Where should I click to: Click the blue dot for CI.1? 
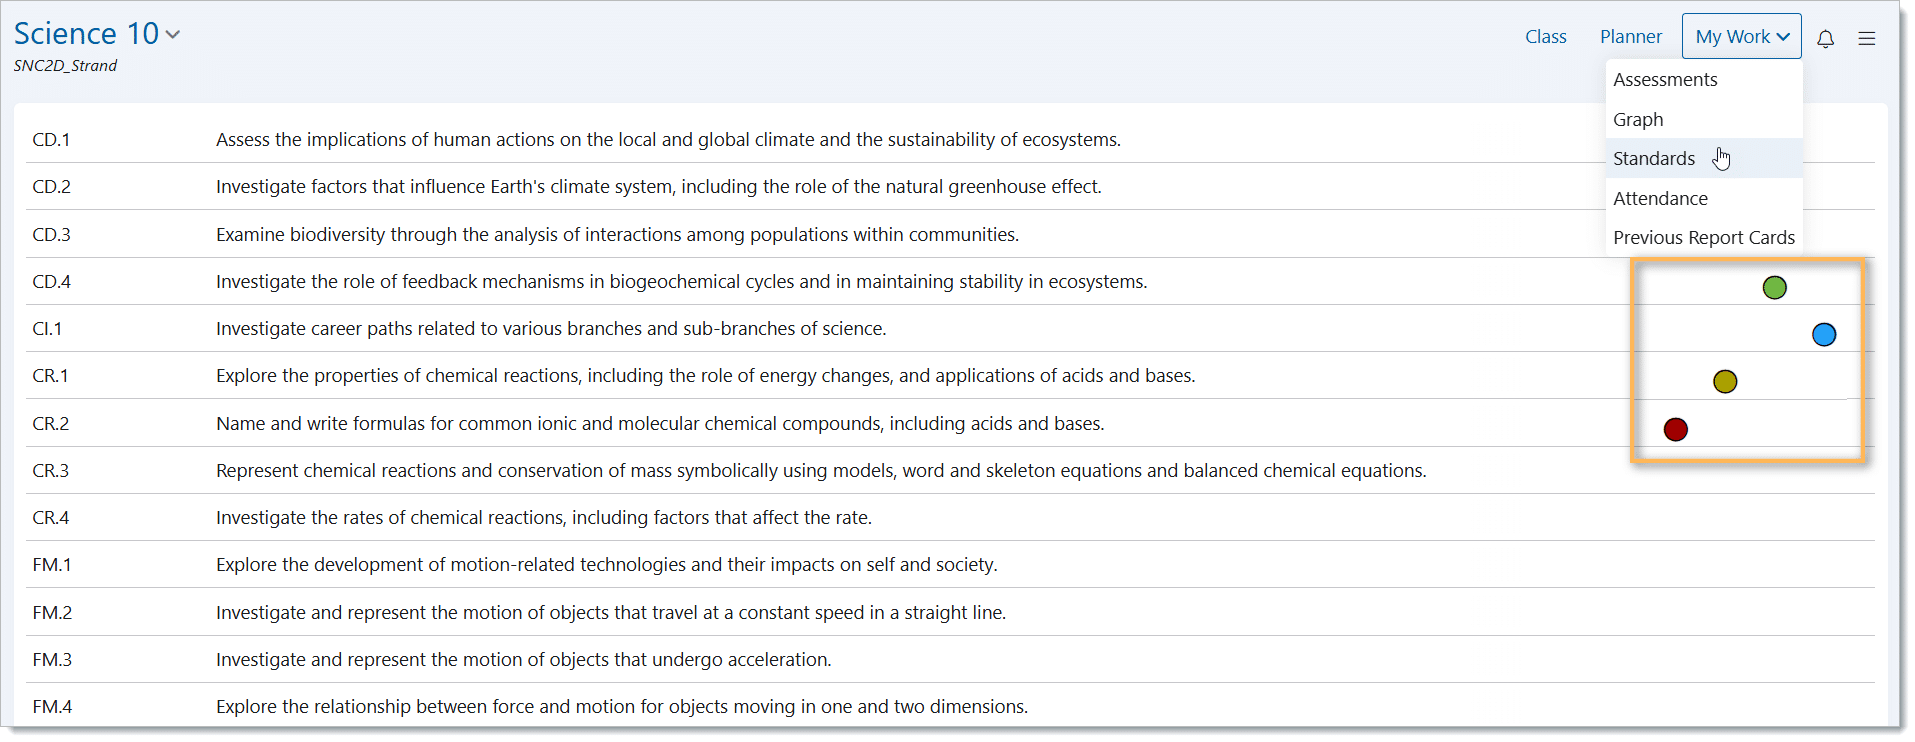(1823, 335)
